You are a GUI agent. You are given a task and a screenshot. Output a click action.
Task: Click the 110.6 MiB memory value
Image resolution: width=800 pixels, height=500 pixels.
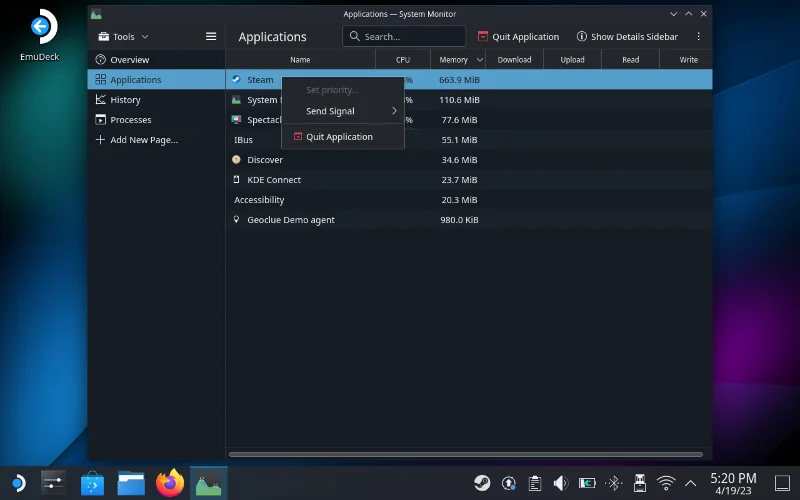pos(459,99)
